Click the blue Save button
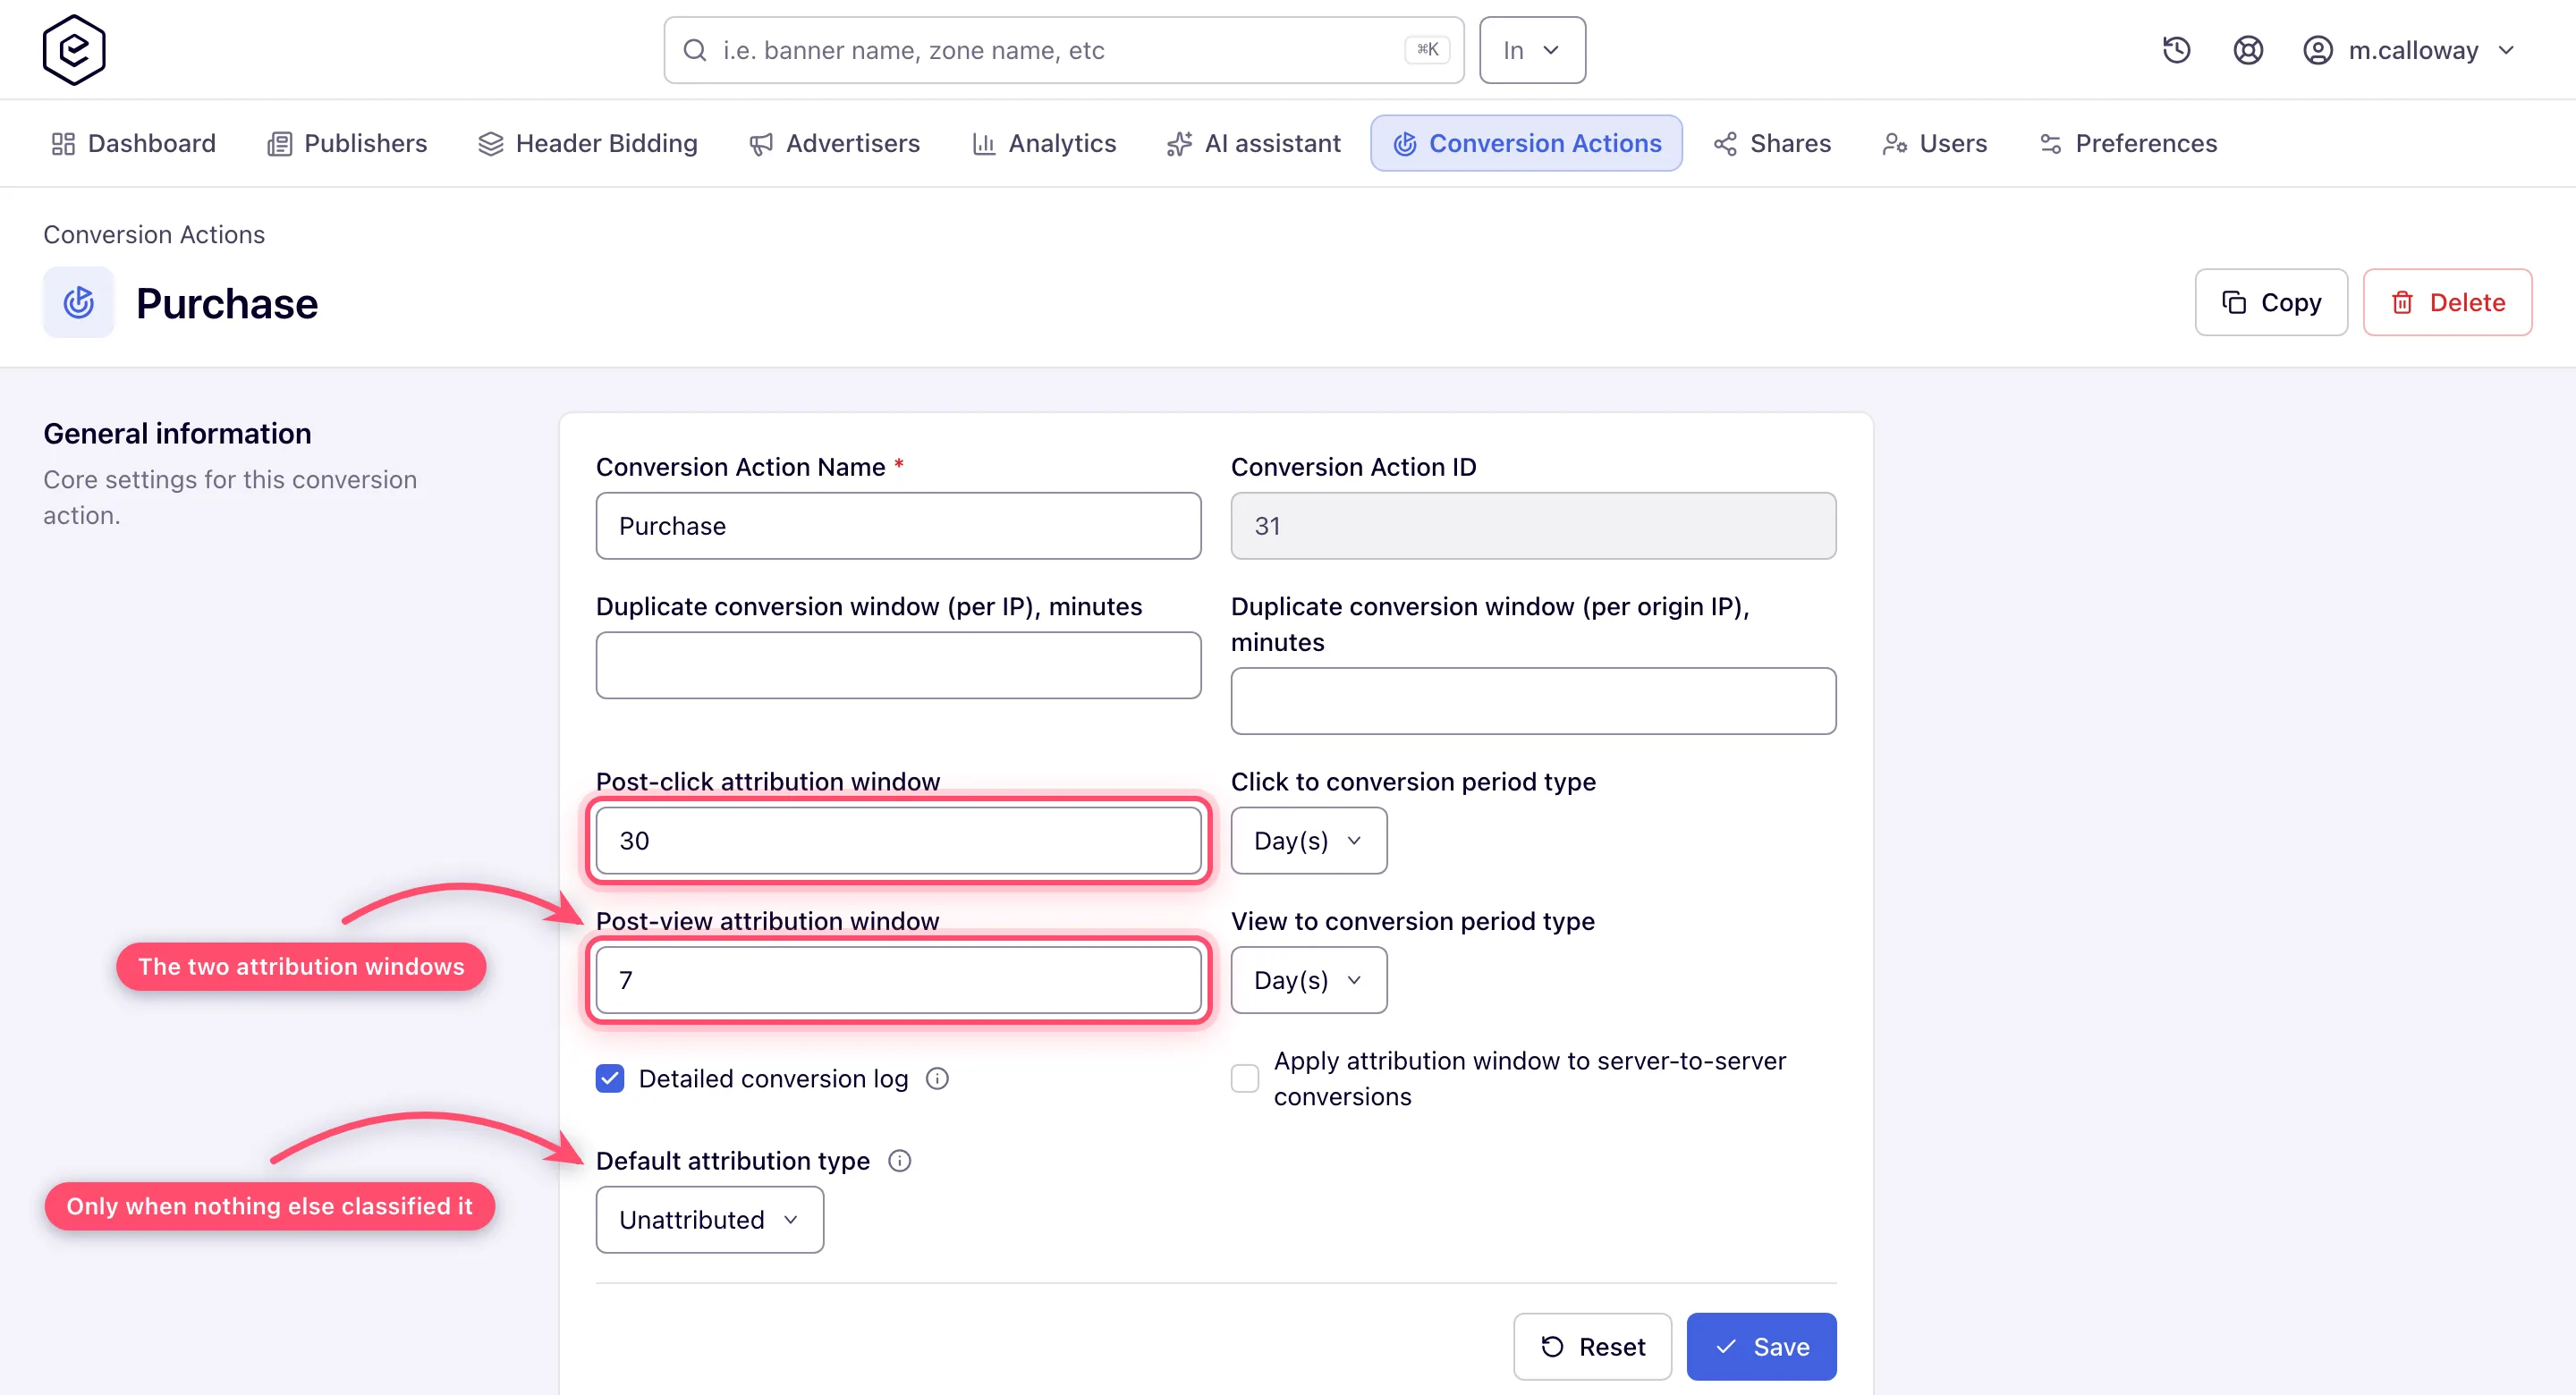This screenshot has height=1395, width=2576. pos(1761,1346)
